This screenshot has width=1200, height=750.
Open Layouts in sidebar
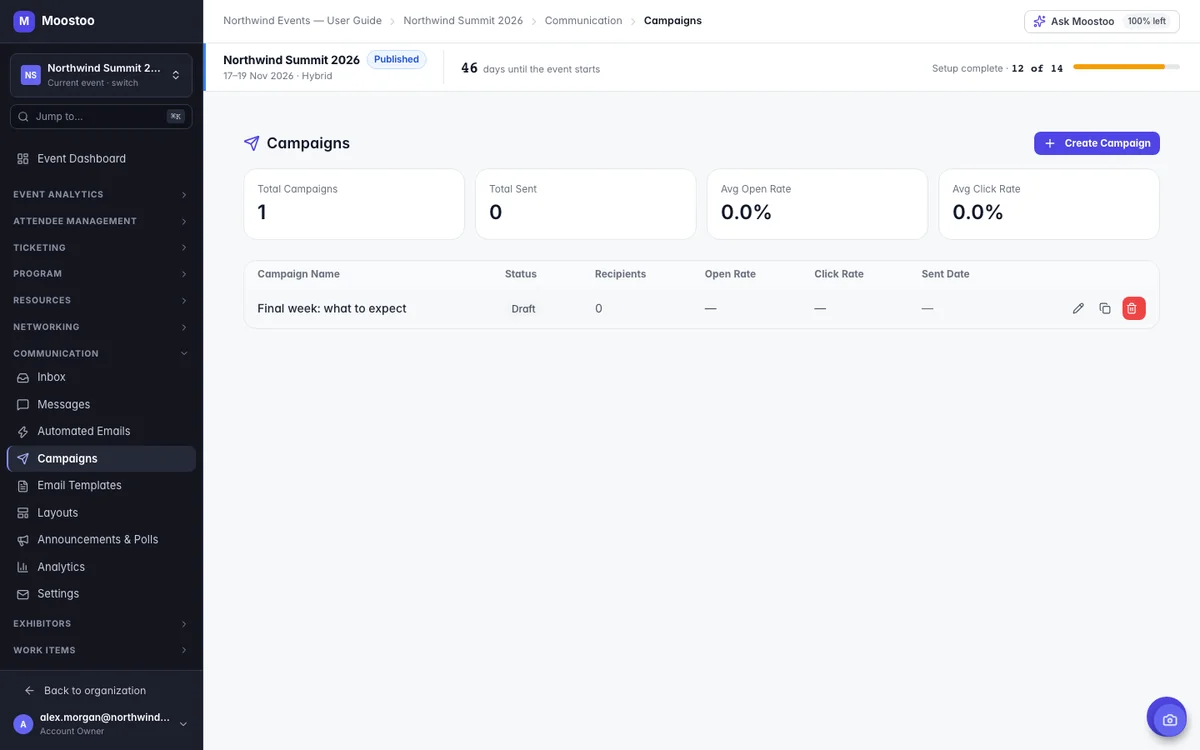101,513
